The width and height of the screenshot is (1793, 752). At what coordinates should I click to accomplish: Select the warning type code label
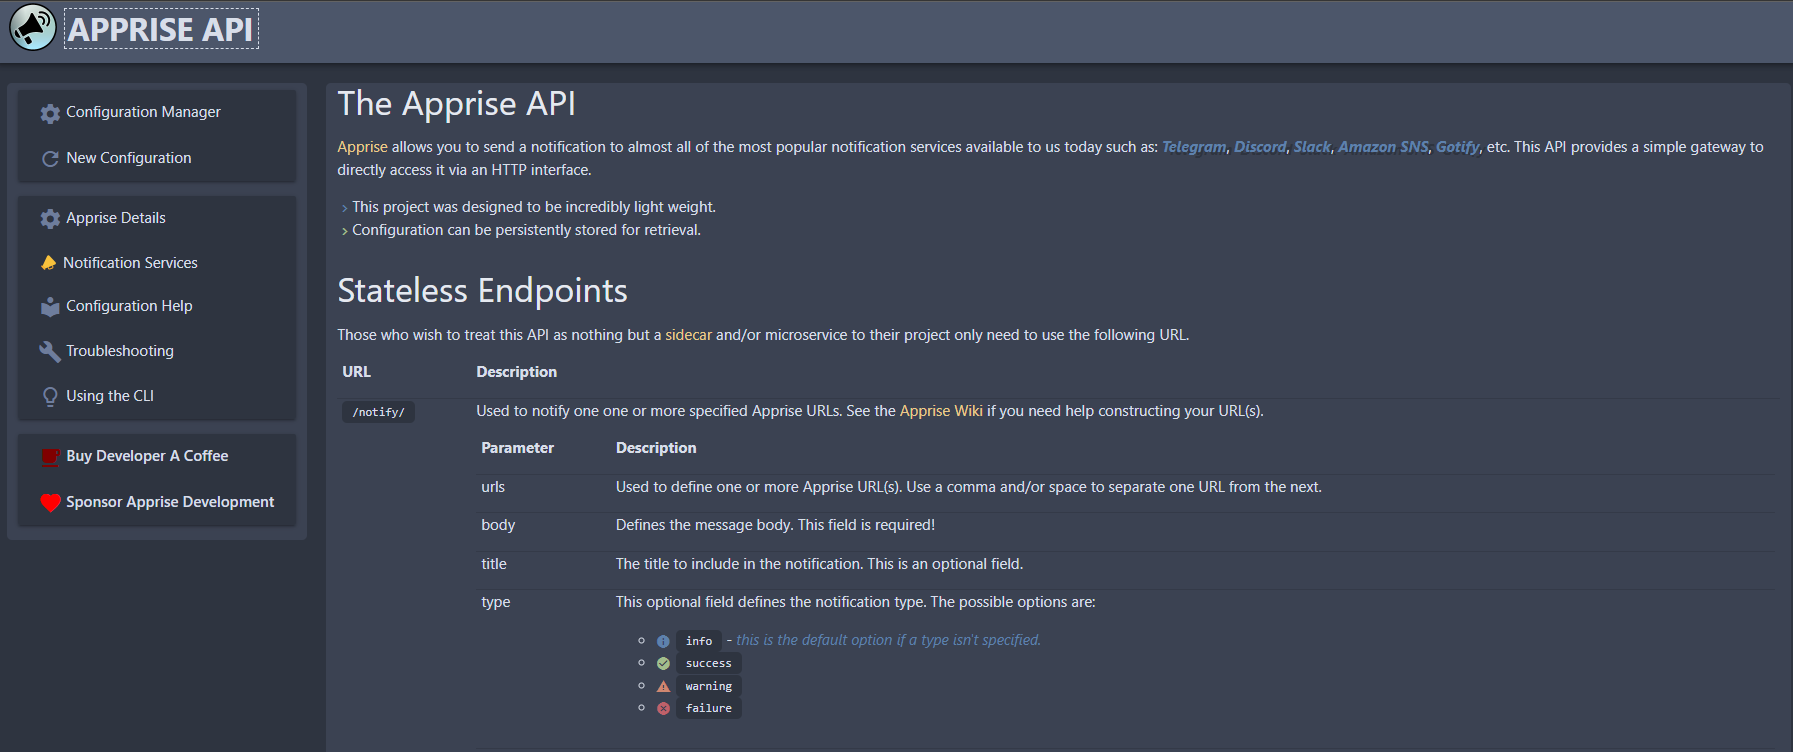click(x=709, y=686)
